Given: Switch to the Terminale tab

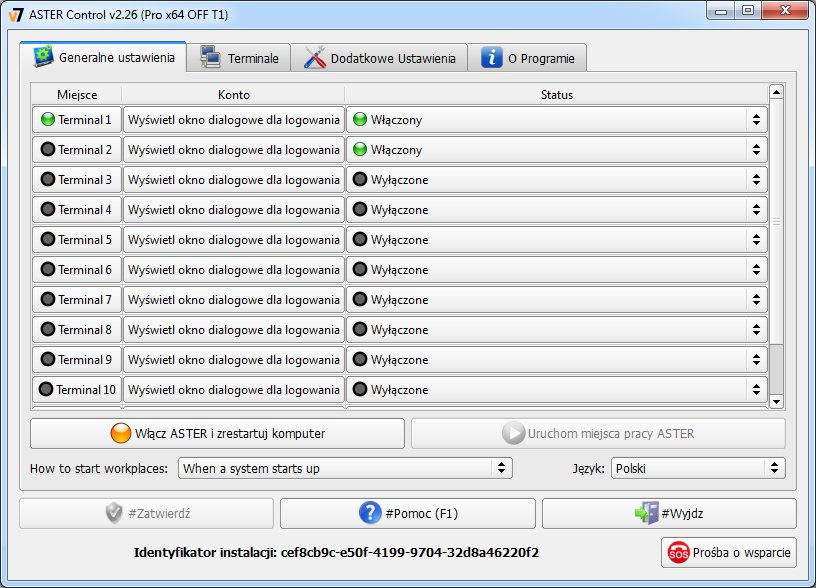Looking at the screenshot, I should point(238,58).
